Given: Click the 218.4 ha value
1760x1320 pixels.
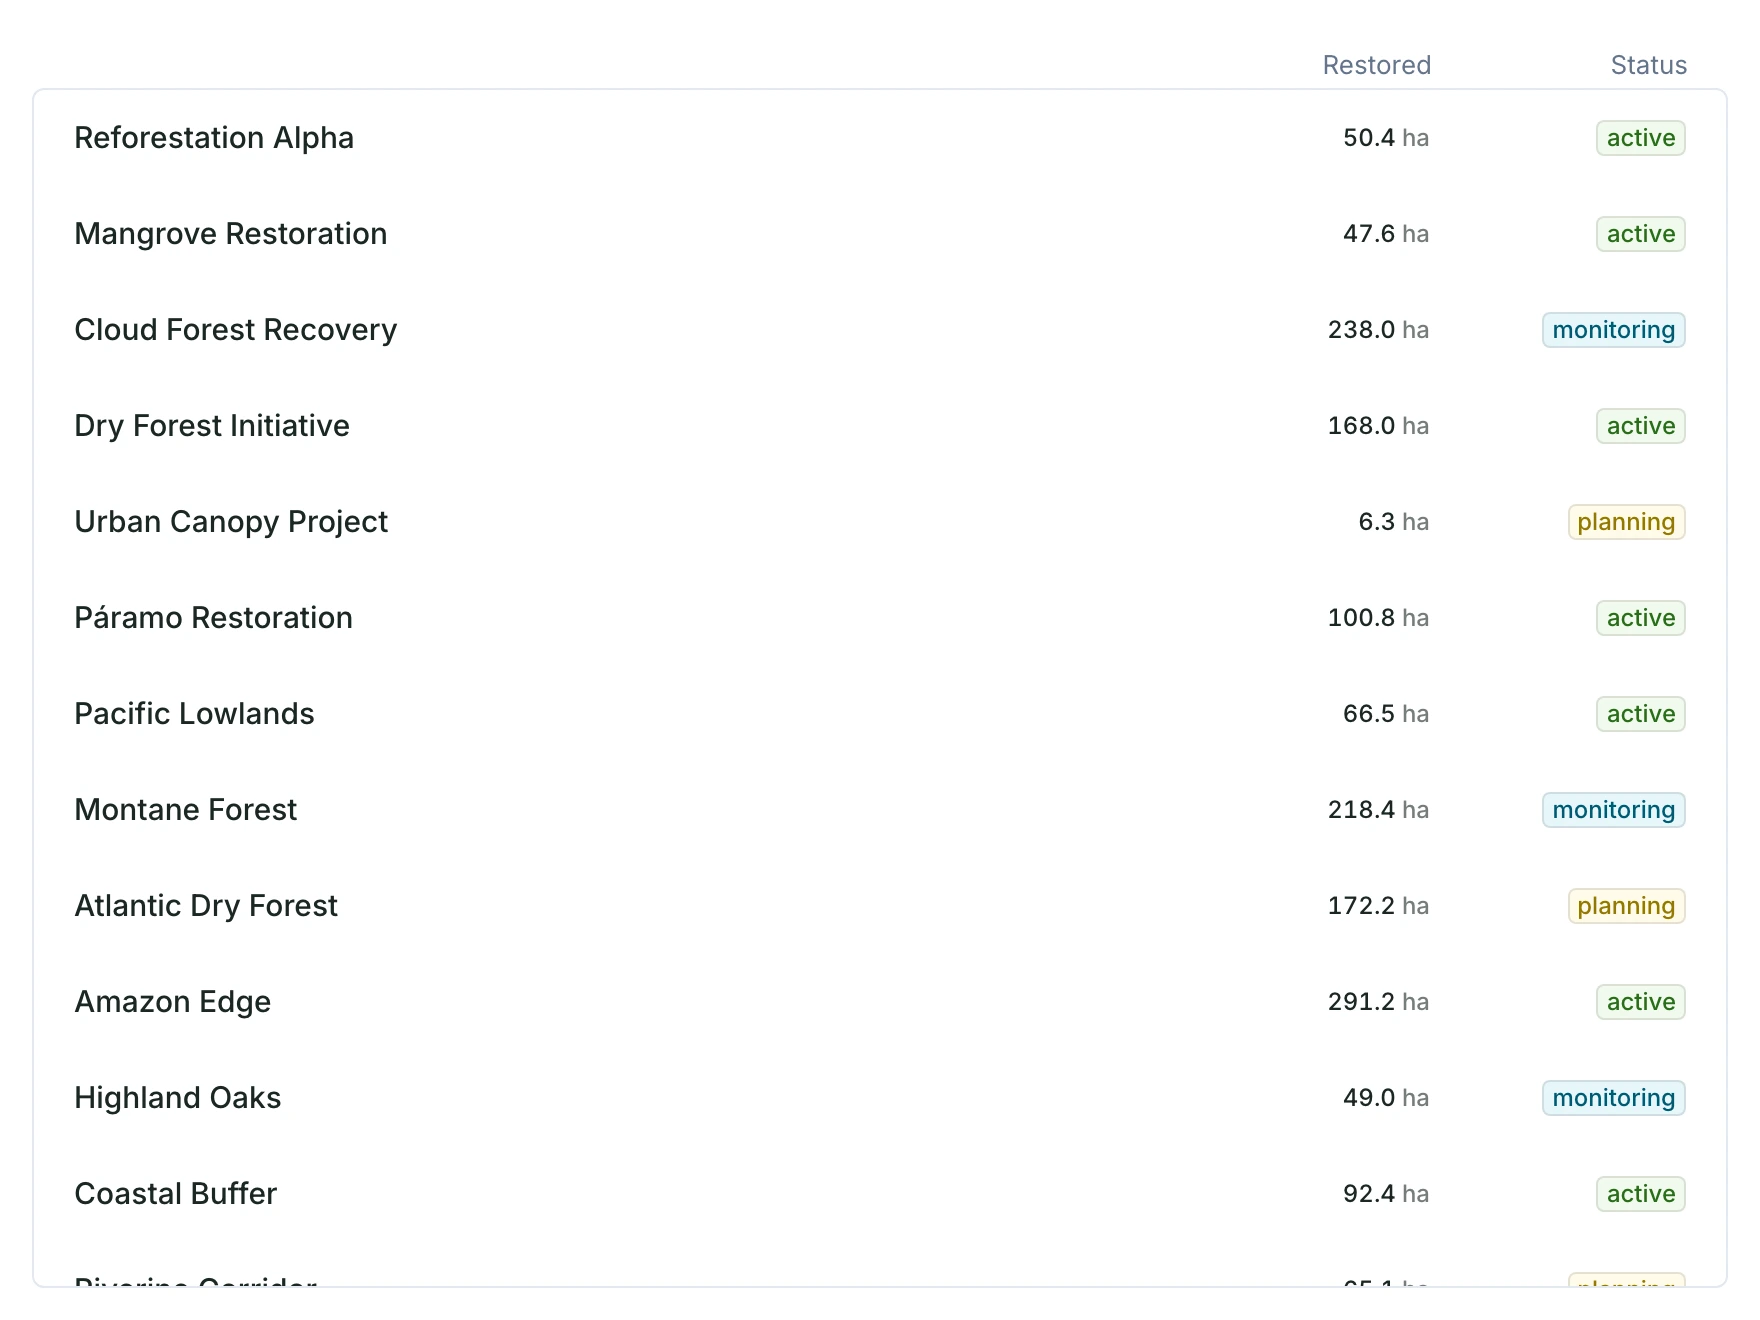Looking at the screenshot, I should coord(1379,810).
